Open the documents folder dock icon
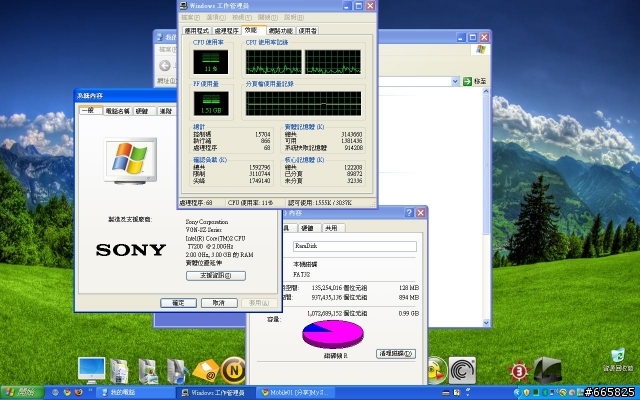This screenshot has height=400, width=640. 120,371
